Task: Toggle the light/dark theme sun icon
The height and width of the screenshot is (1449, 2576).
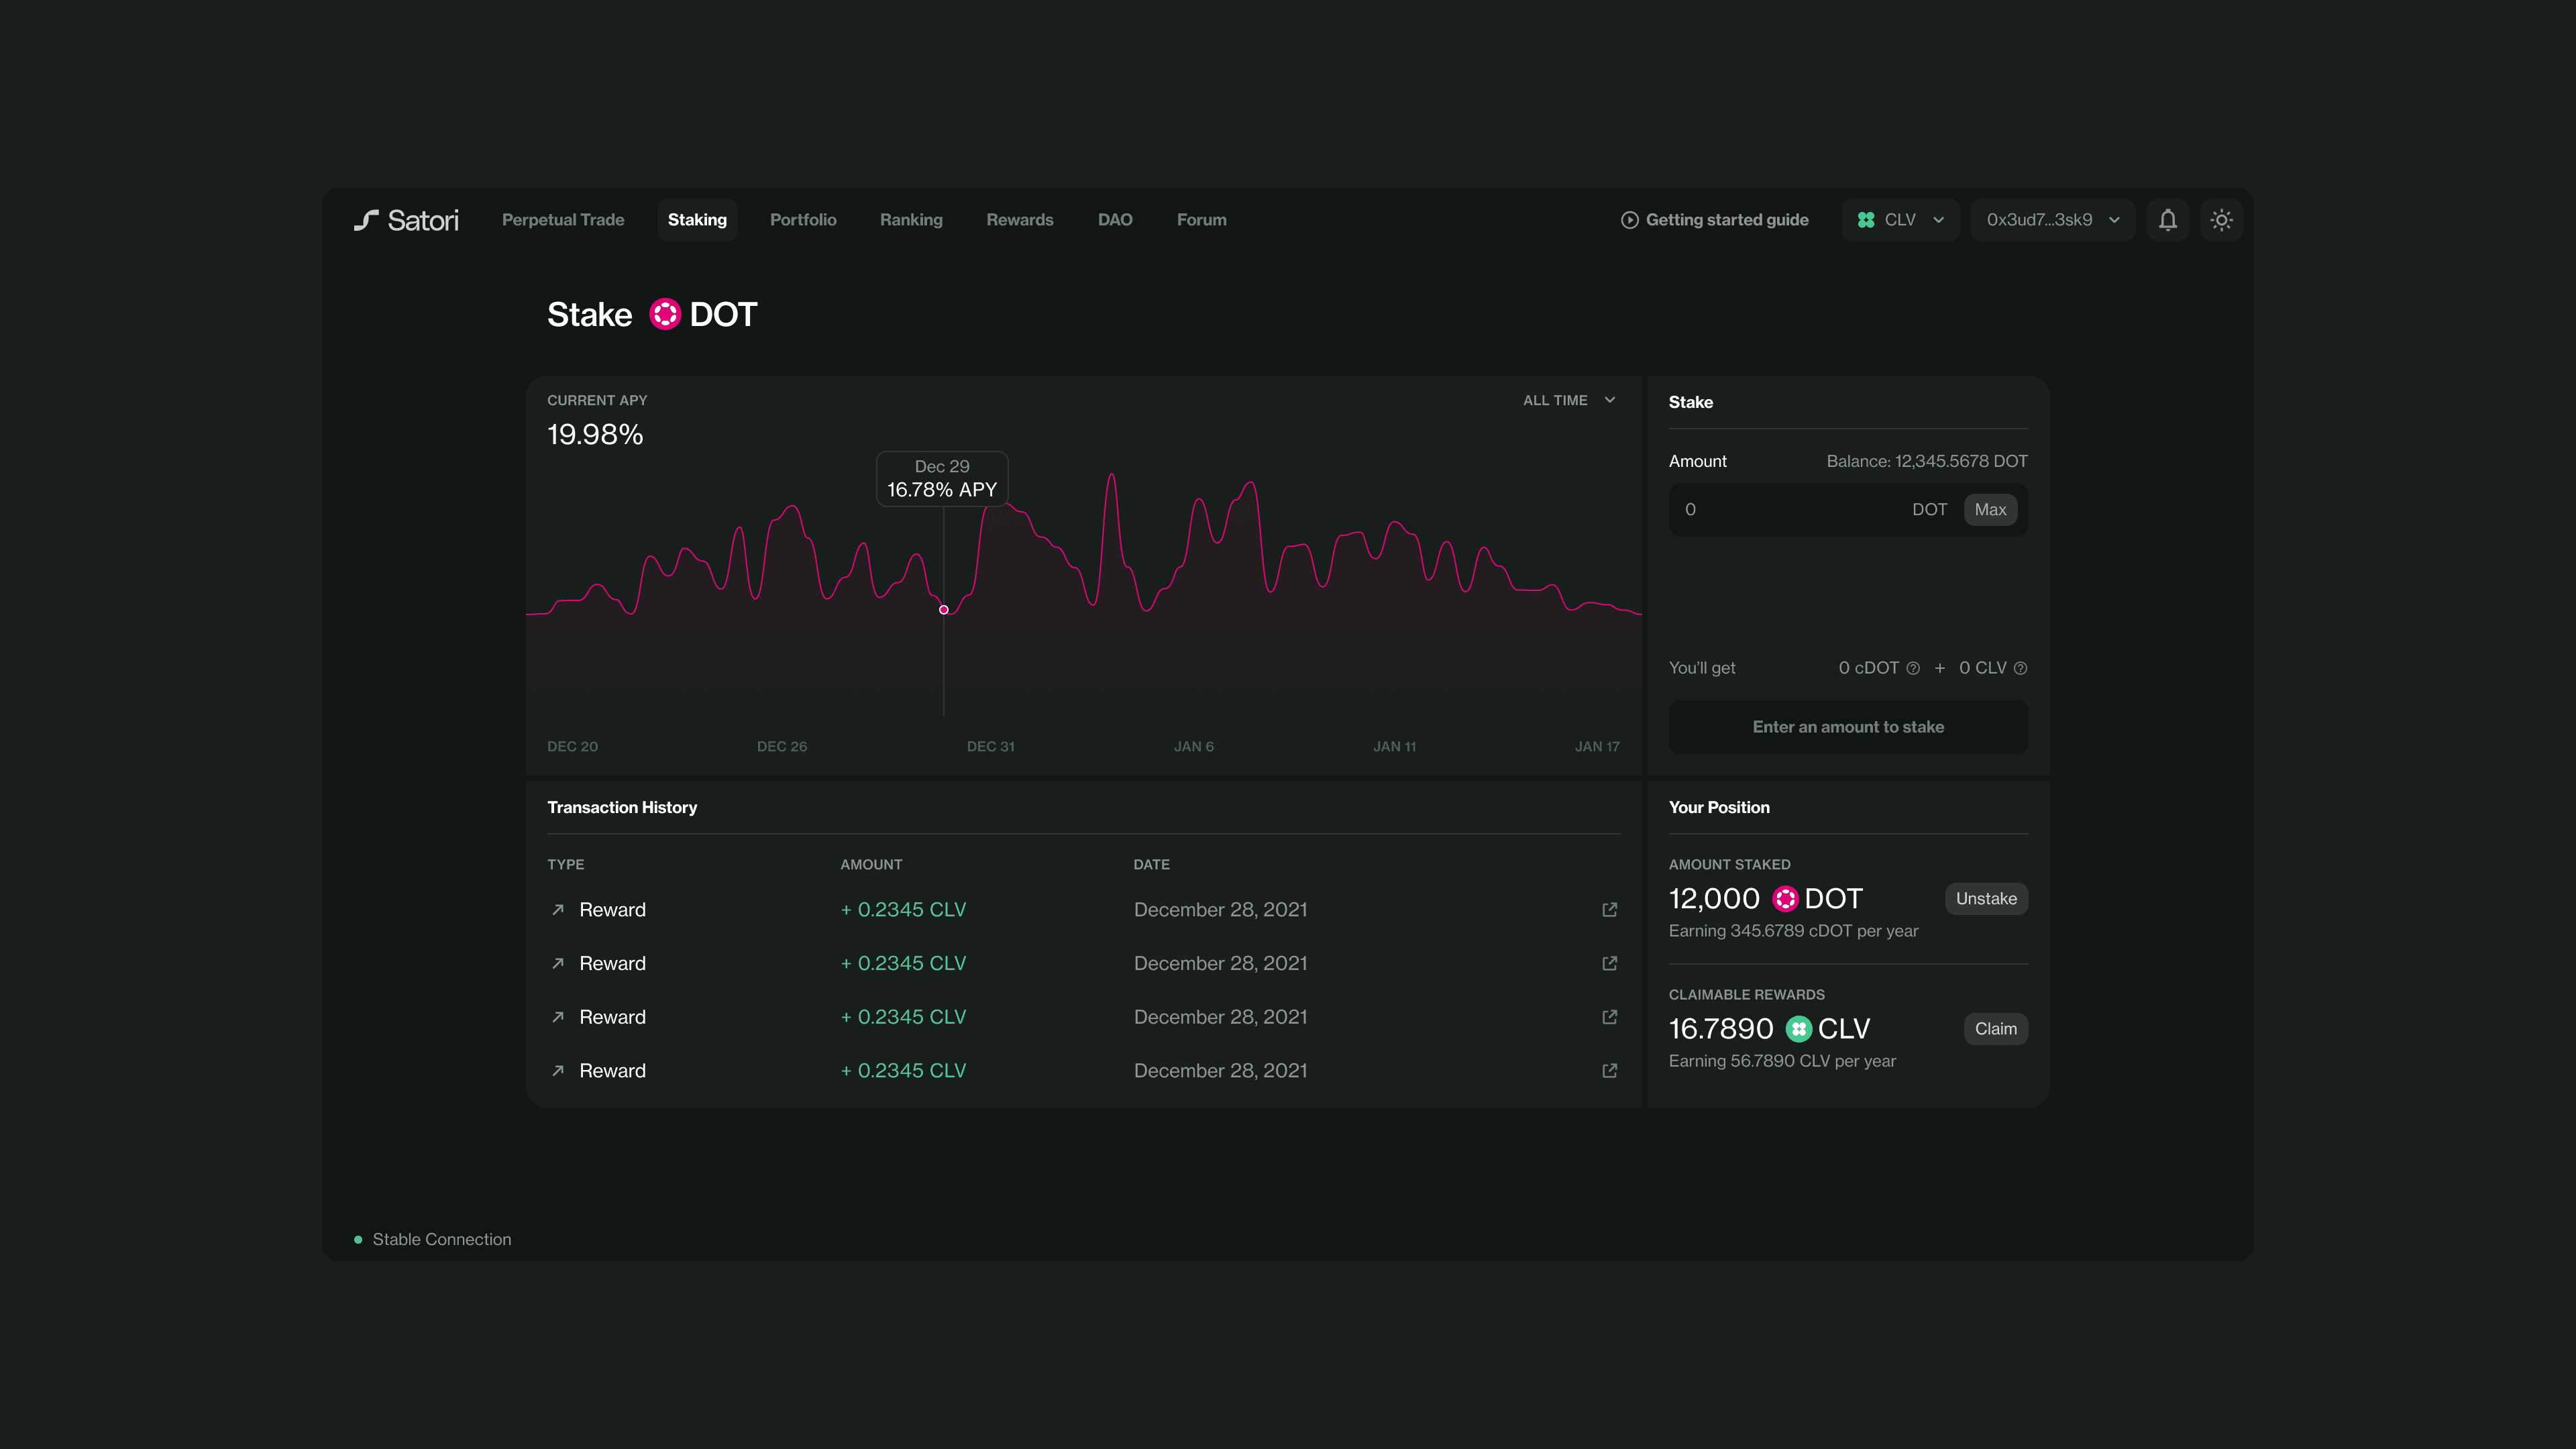Action: click(2221, 220)
